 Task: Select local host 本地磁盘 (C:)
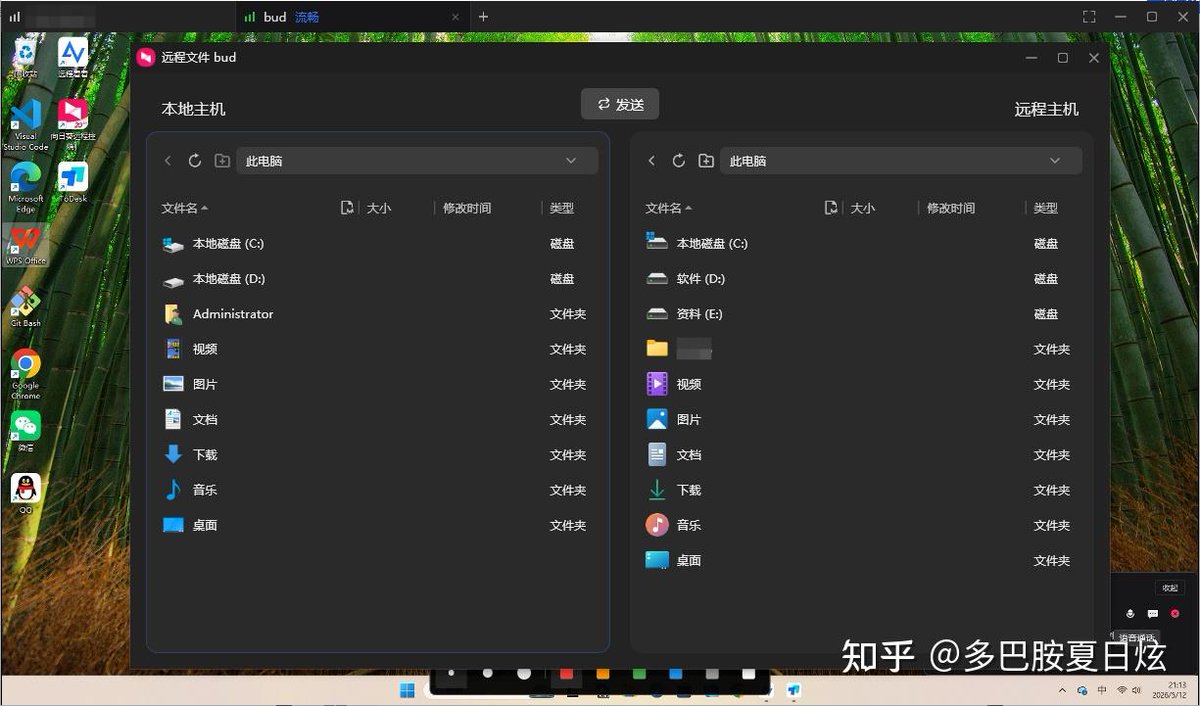[x=378, y=244]
